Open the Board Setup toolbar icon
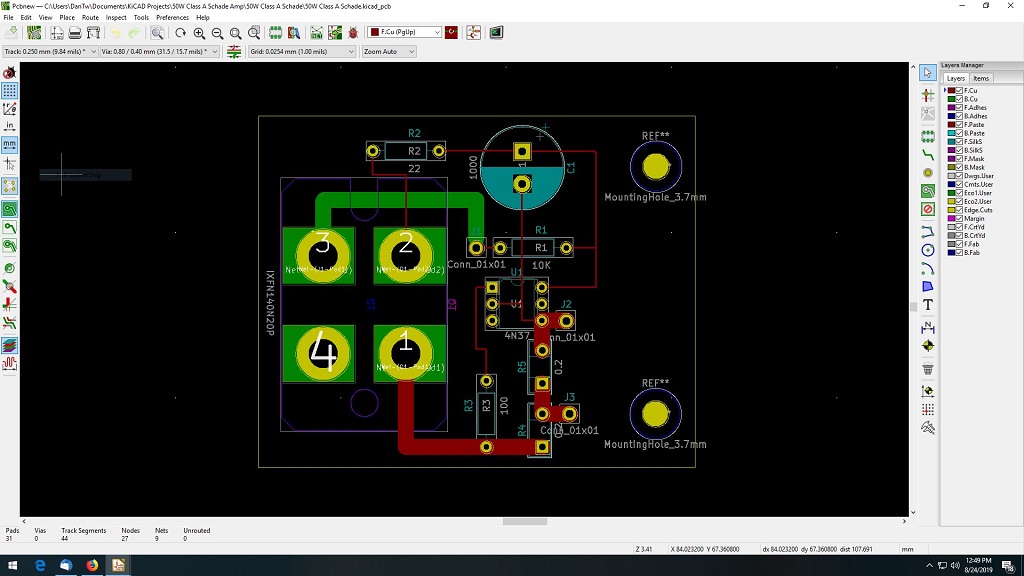 34,32
